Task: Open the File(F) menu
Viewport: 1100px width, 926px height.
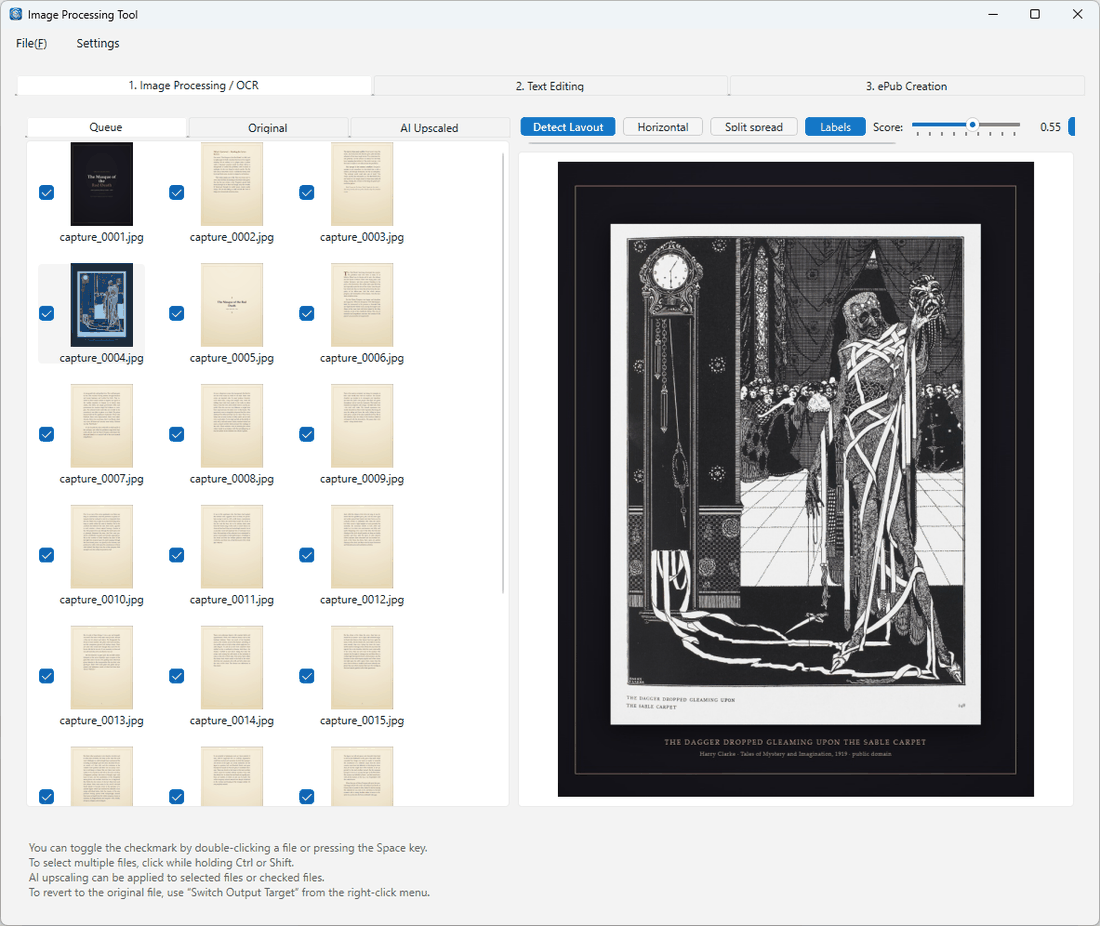Action: click(x=32, y=43)
